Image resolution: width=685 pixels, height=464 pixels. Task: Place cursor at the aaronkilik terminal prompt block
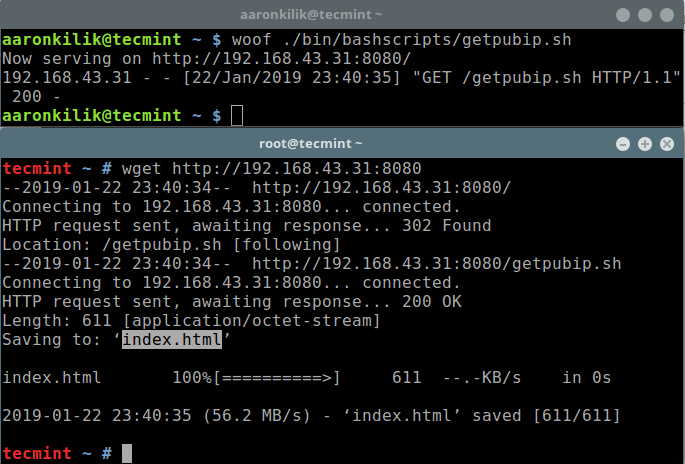(236, 116)
